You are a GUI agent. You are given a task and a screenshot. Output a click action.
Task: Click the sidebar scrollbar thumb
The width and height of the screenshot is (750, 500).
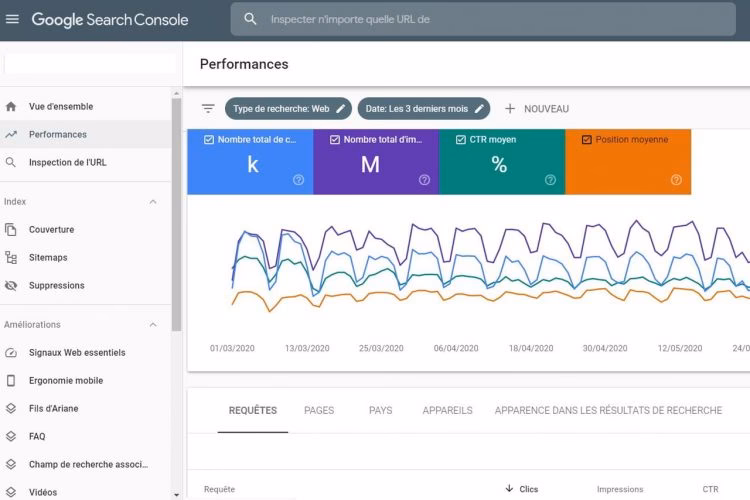[x=176, y=214]
